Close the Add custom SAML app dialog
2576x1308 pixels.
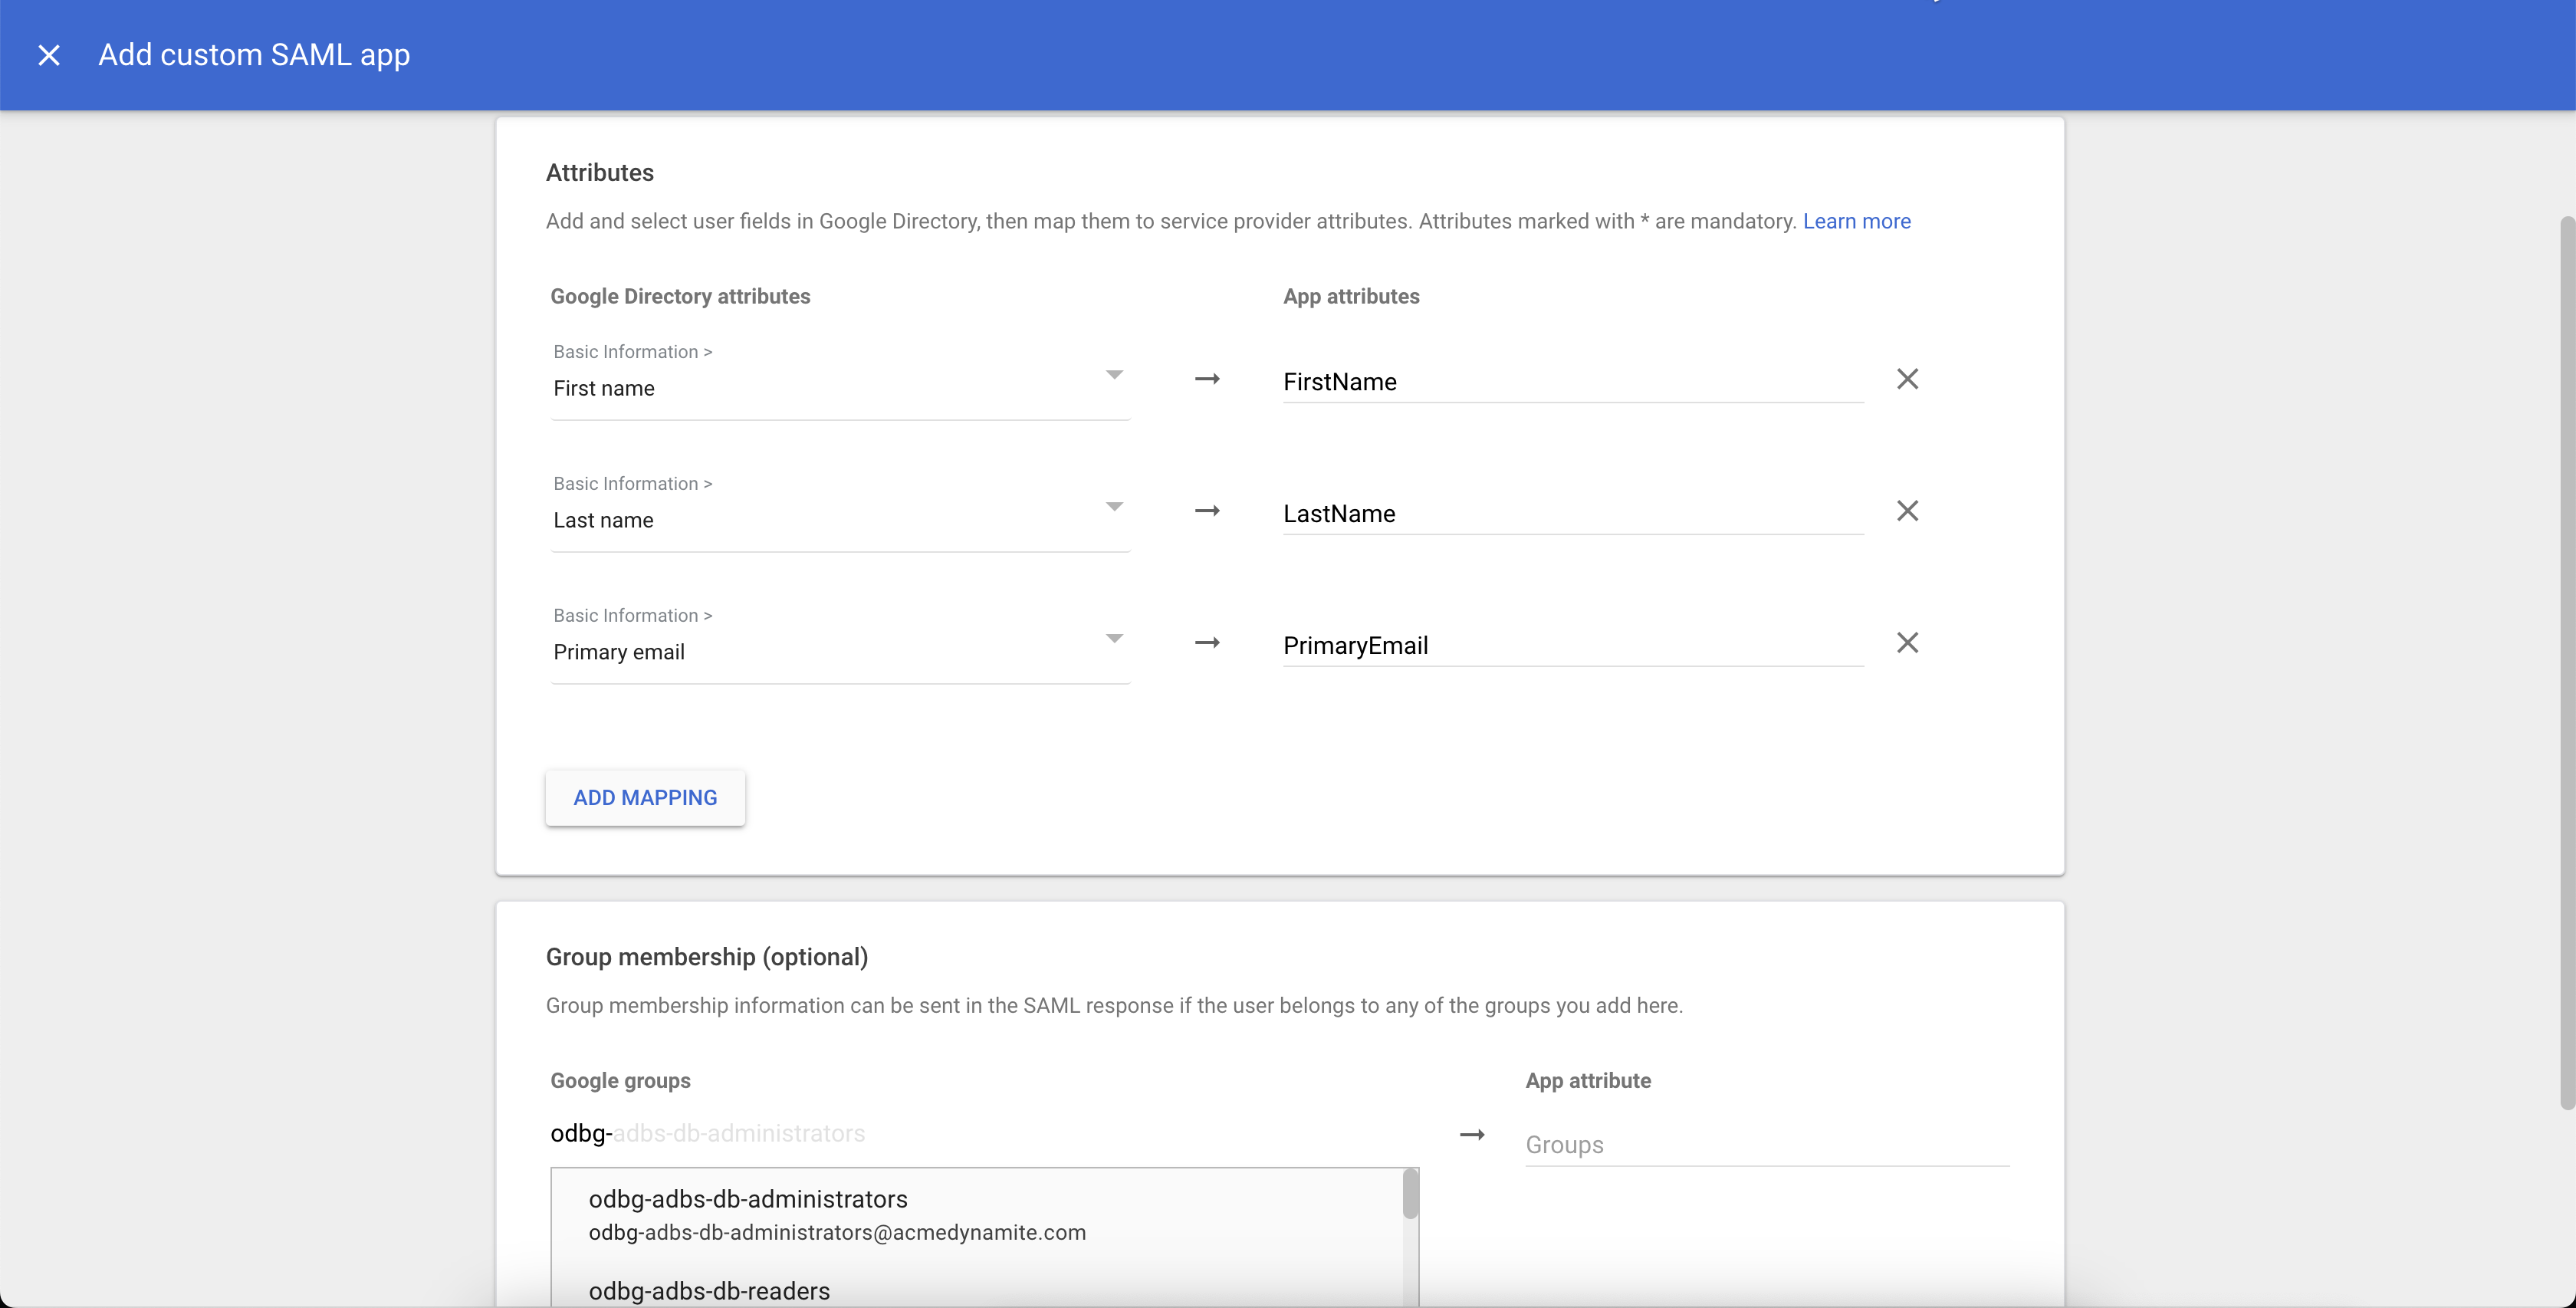tap(49, 55)
